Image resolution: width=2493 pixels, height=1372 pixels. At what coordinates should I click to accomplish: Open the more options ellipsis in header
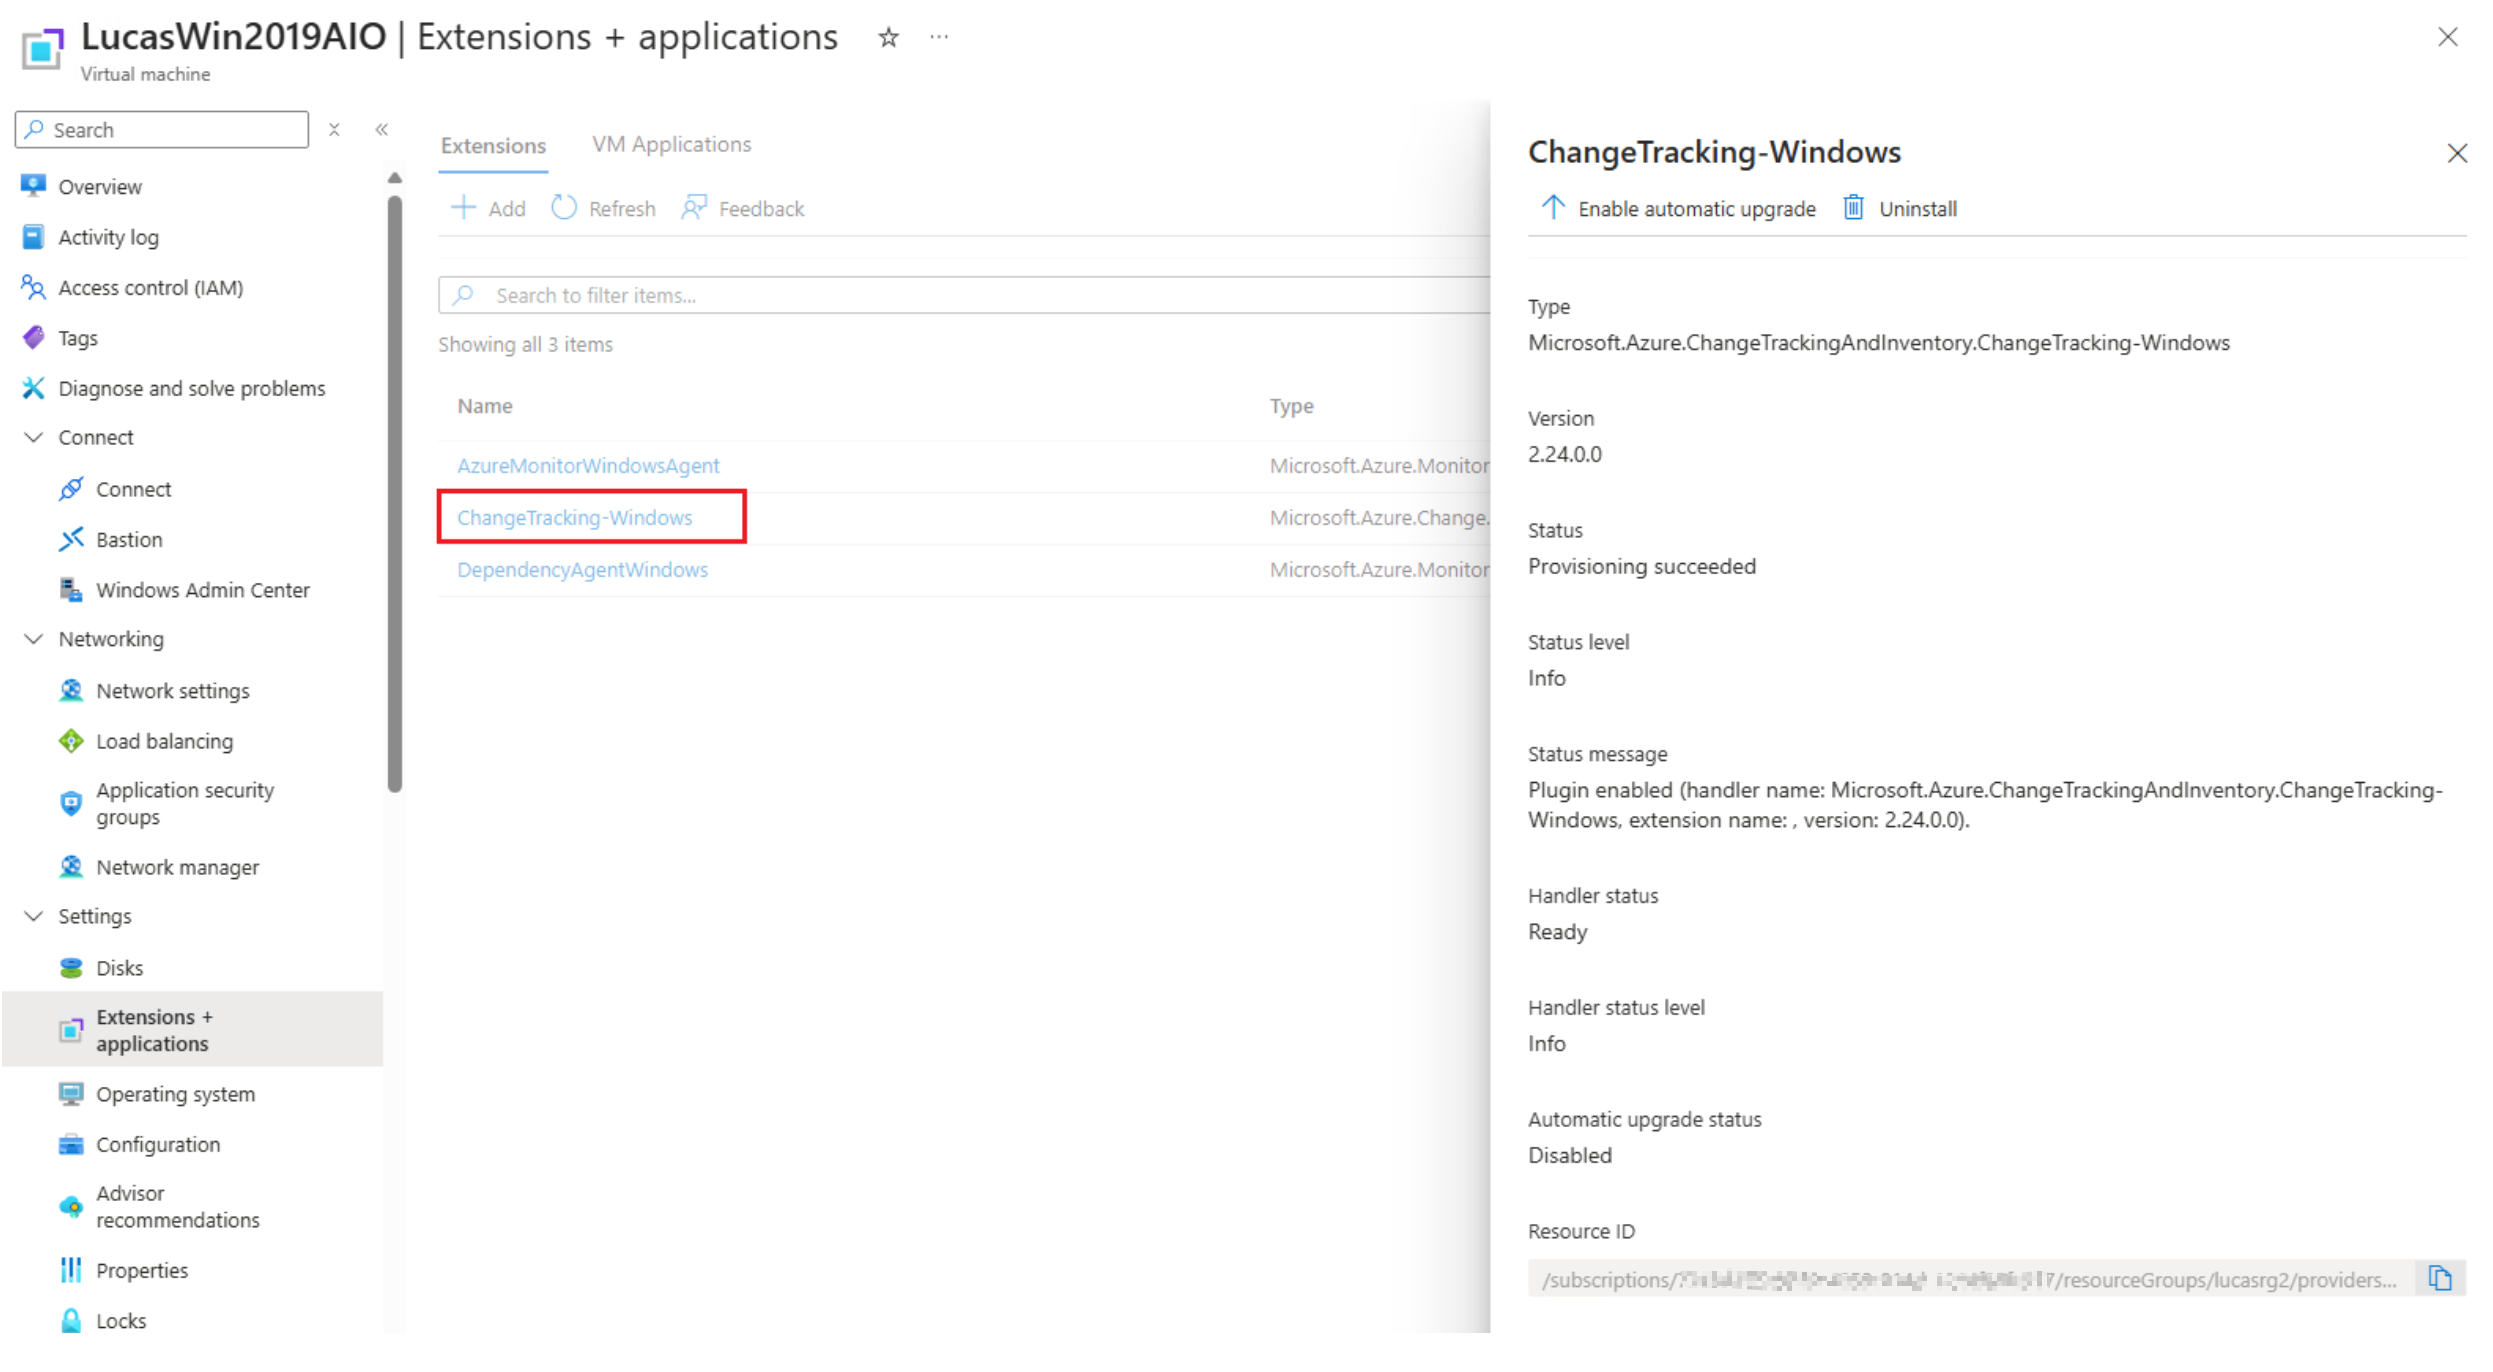point(938,37)
